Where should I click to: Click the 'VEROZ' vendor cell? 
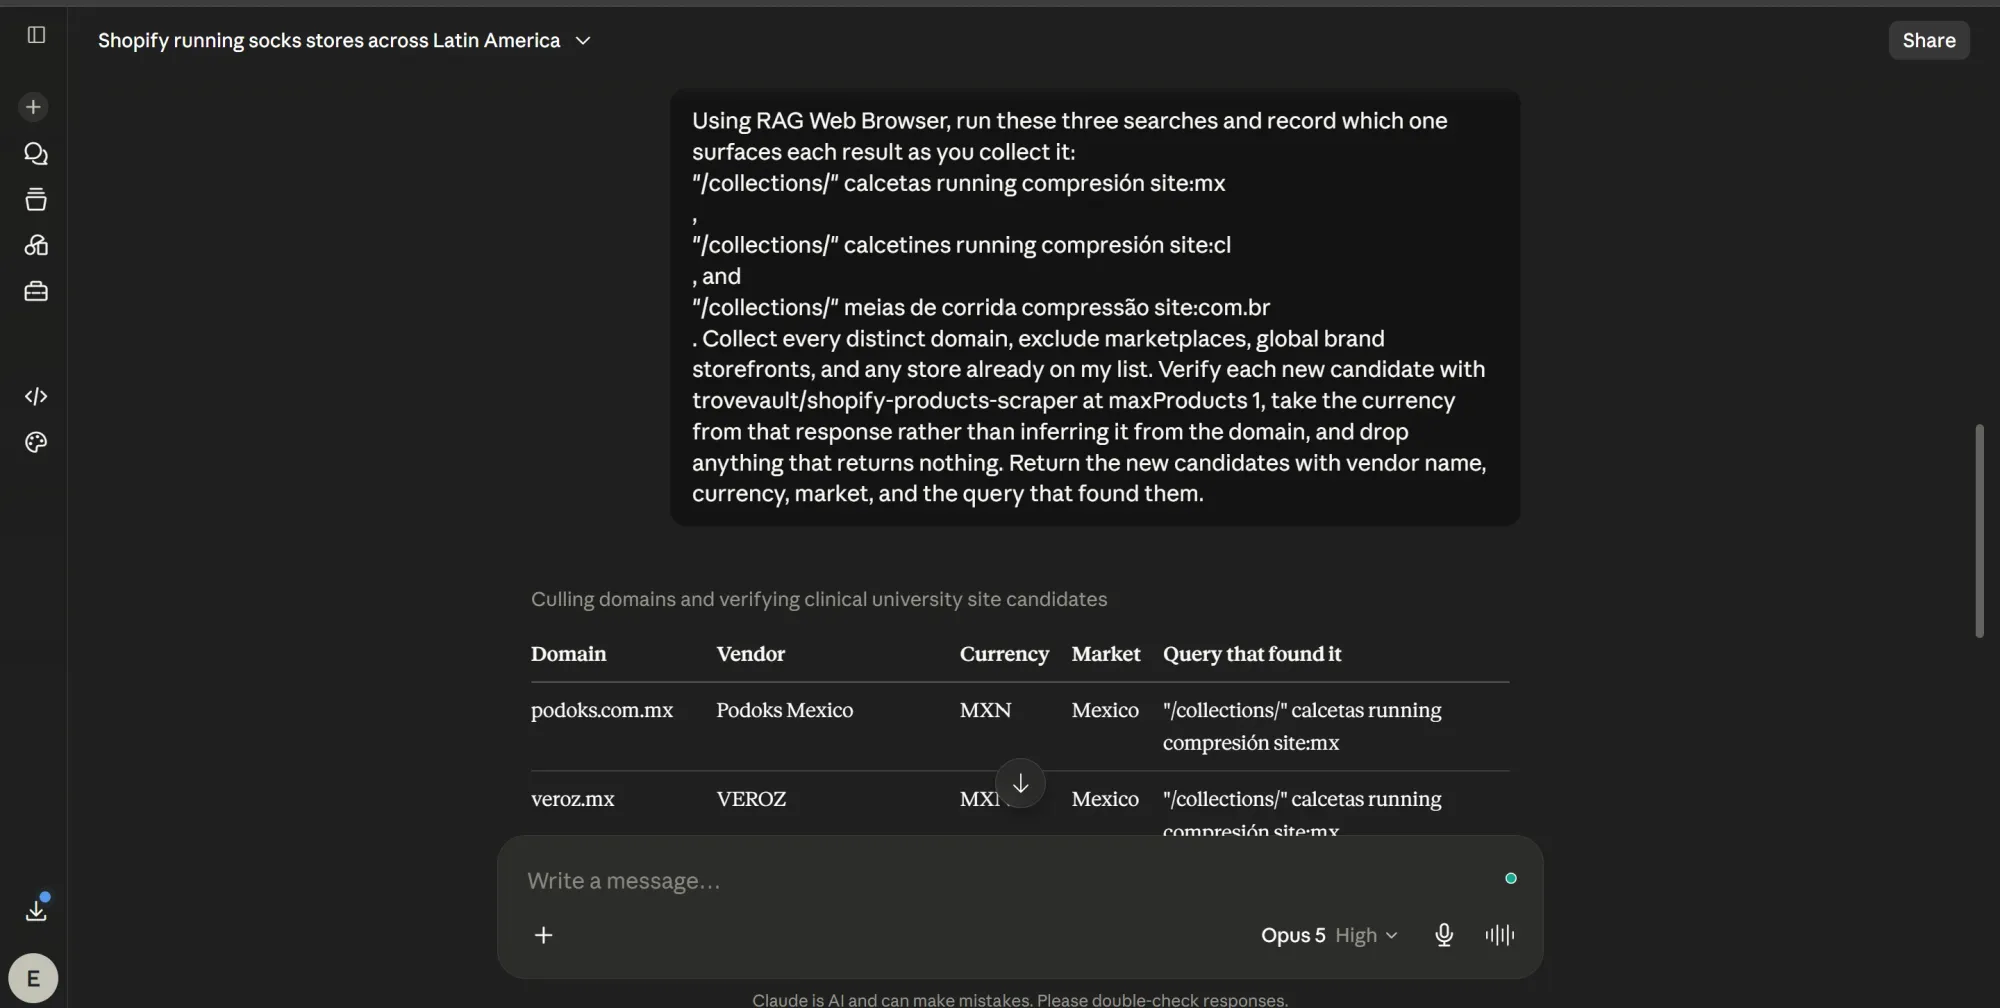[751, 799]
